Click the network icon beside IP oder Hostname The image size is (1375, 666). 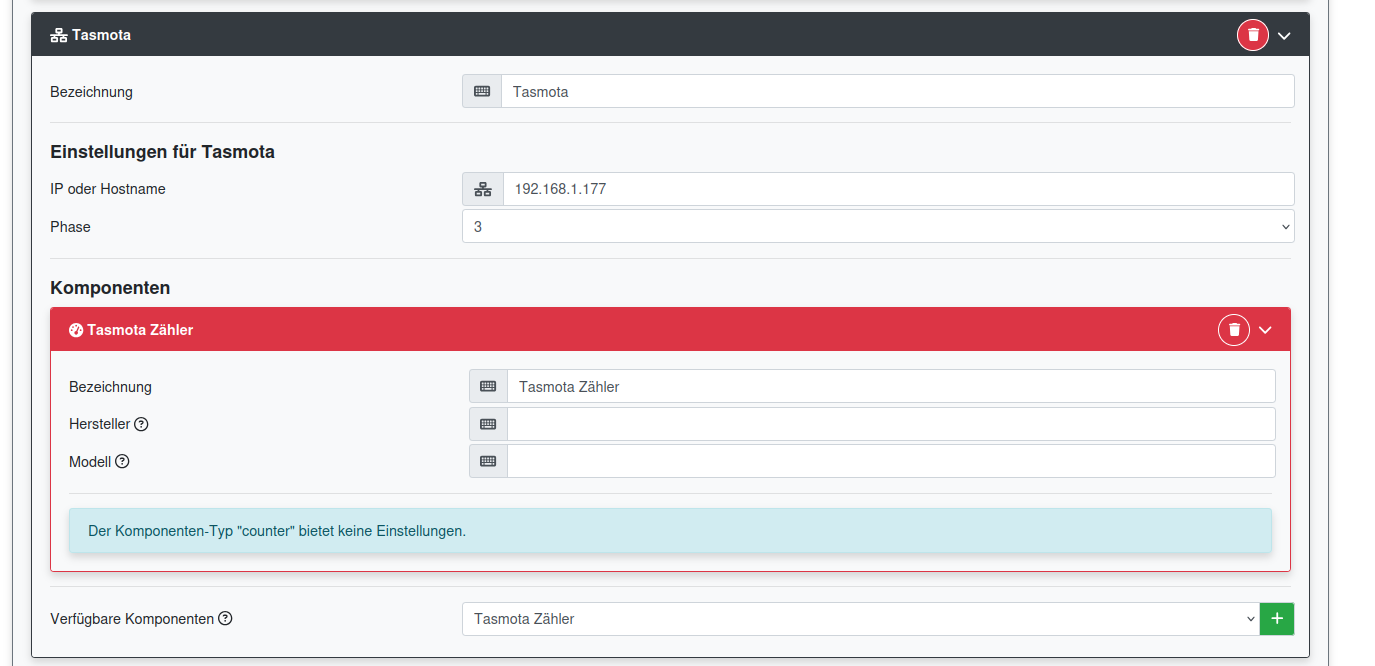[x=483, y=188]
